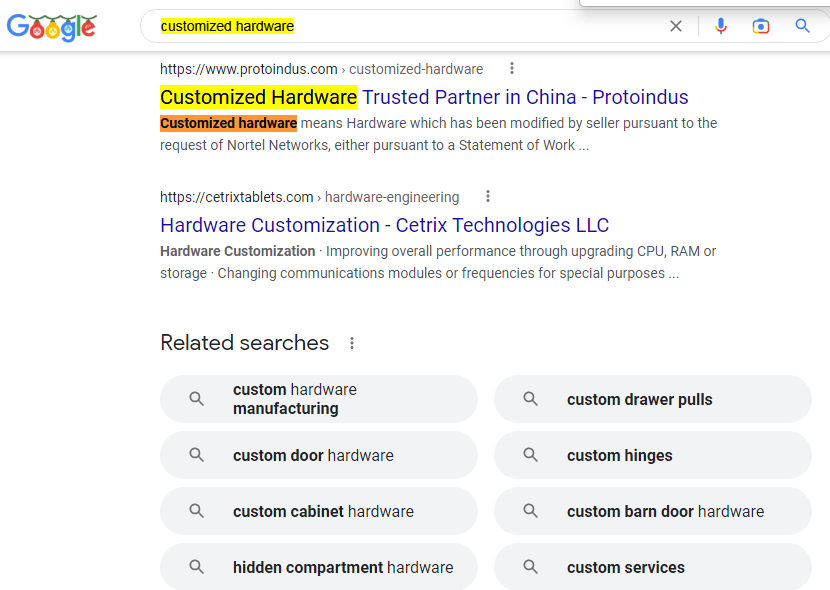
Task: Submit query with blue magnifier icon
Action: [802, 25]
